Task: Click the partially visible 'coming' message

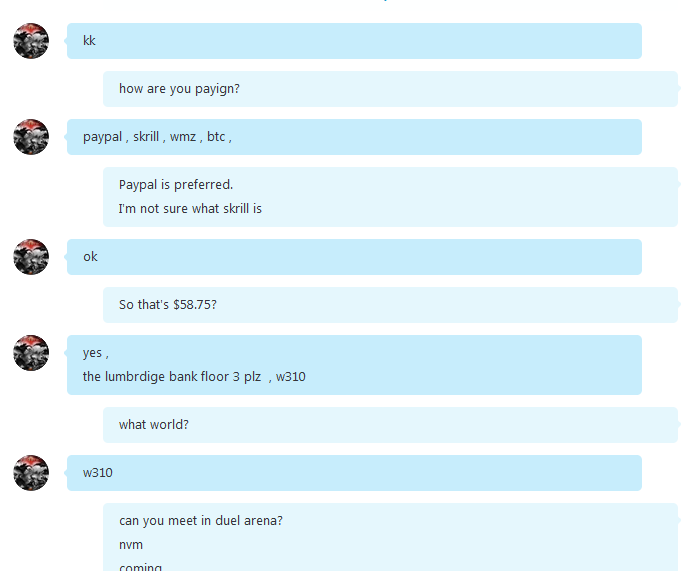Action: (x=141, y=567)
